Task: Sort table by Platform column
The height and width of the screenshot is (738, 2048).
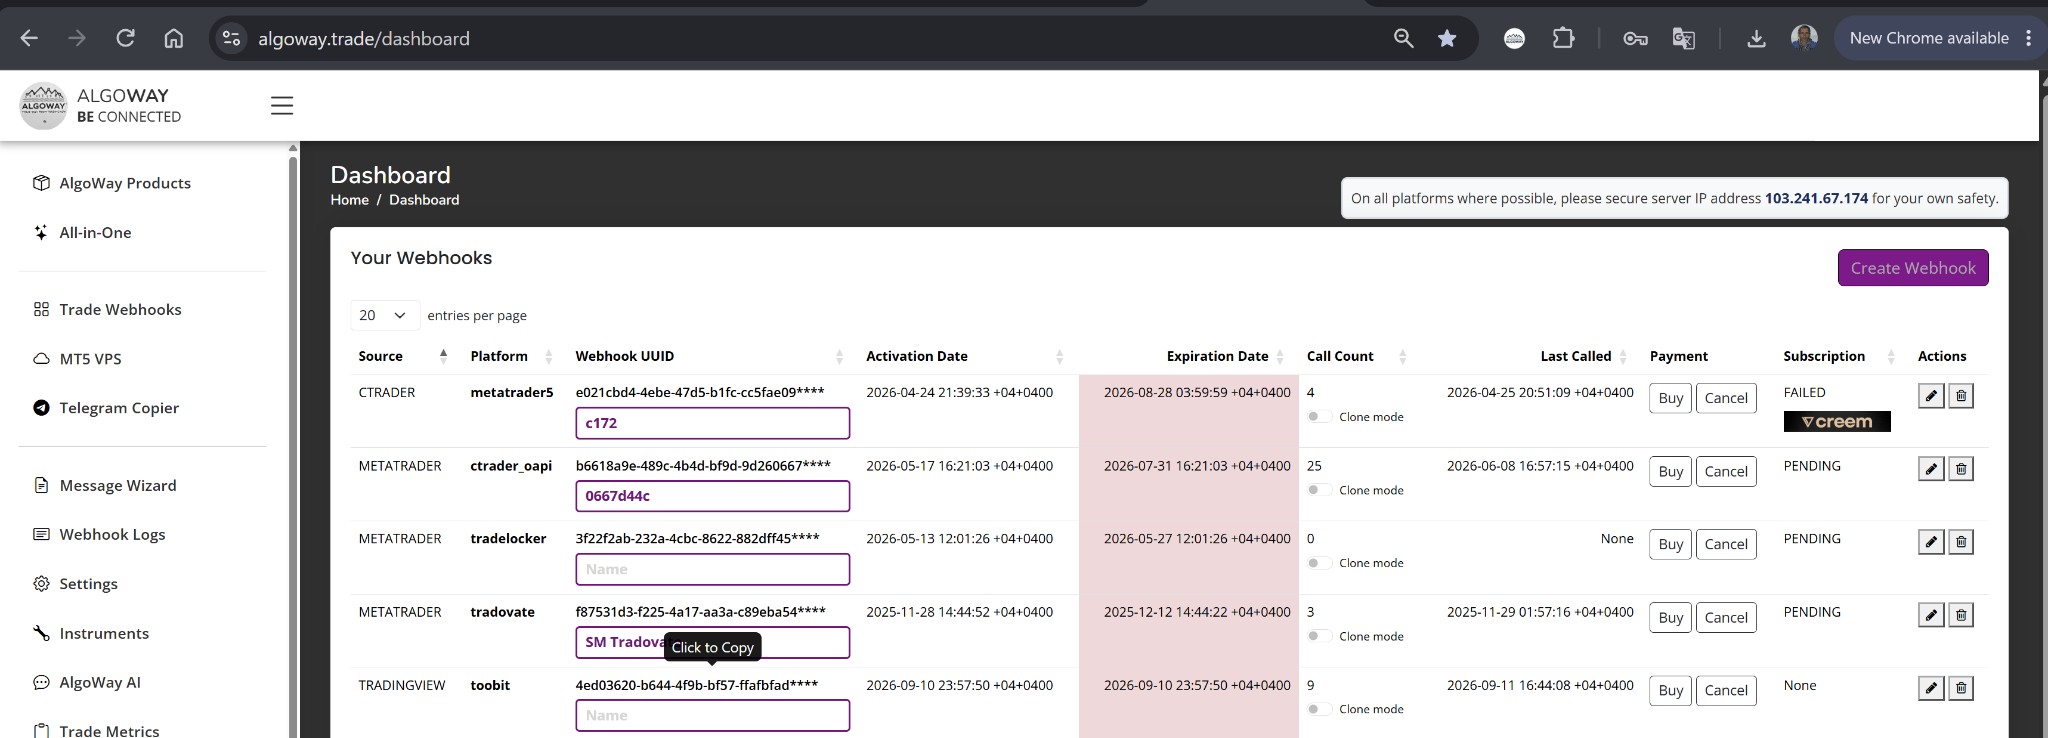Action: click(x=511, y=356)
